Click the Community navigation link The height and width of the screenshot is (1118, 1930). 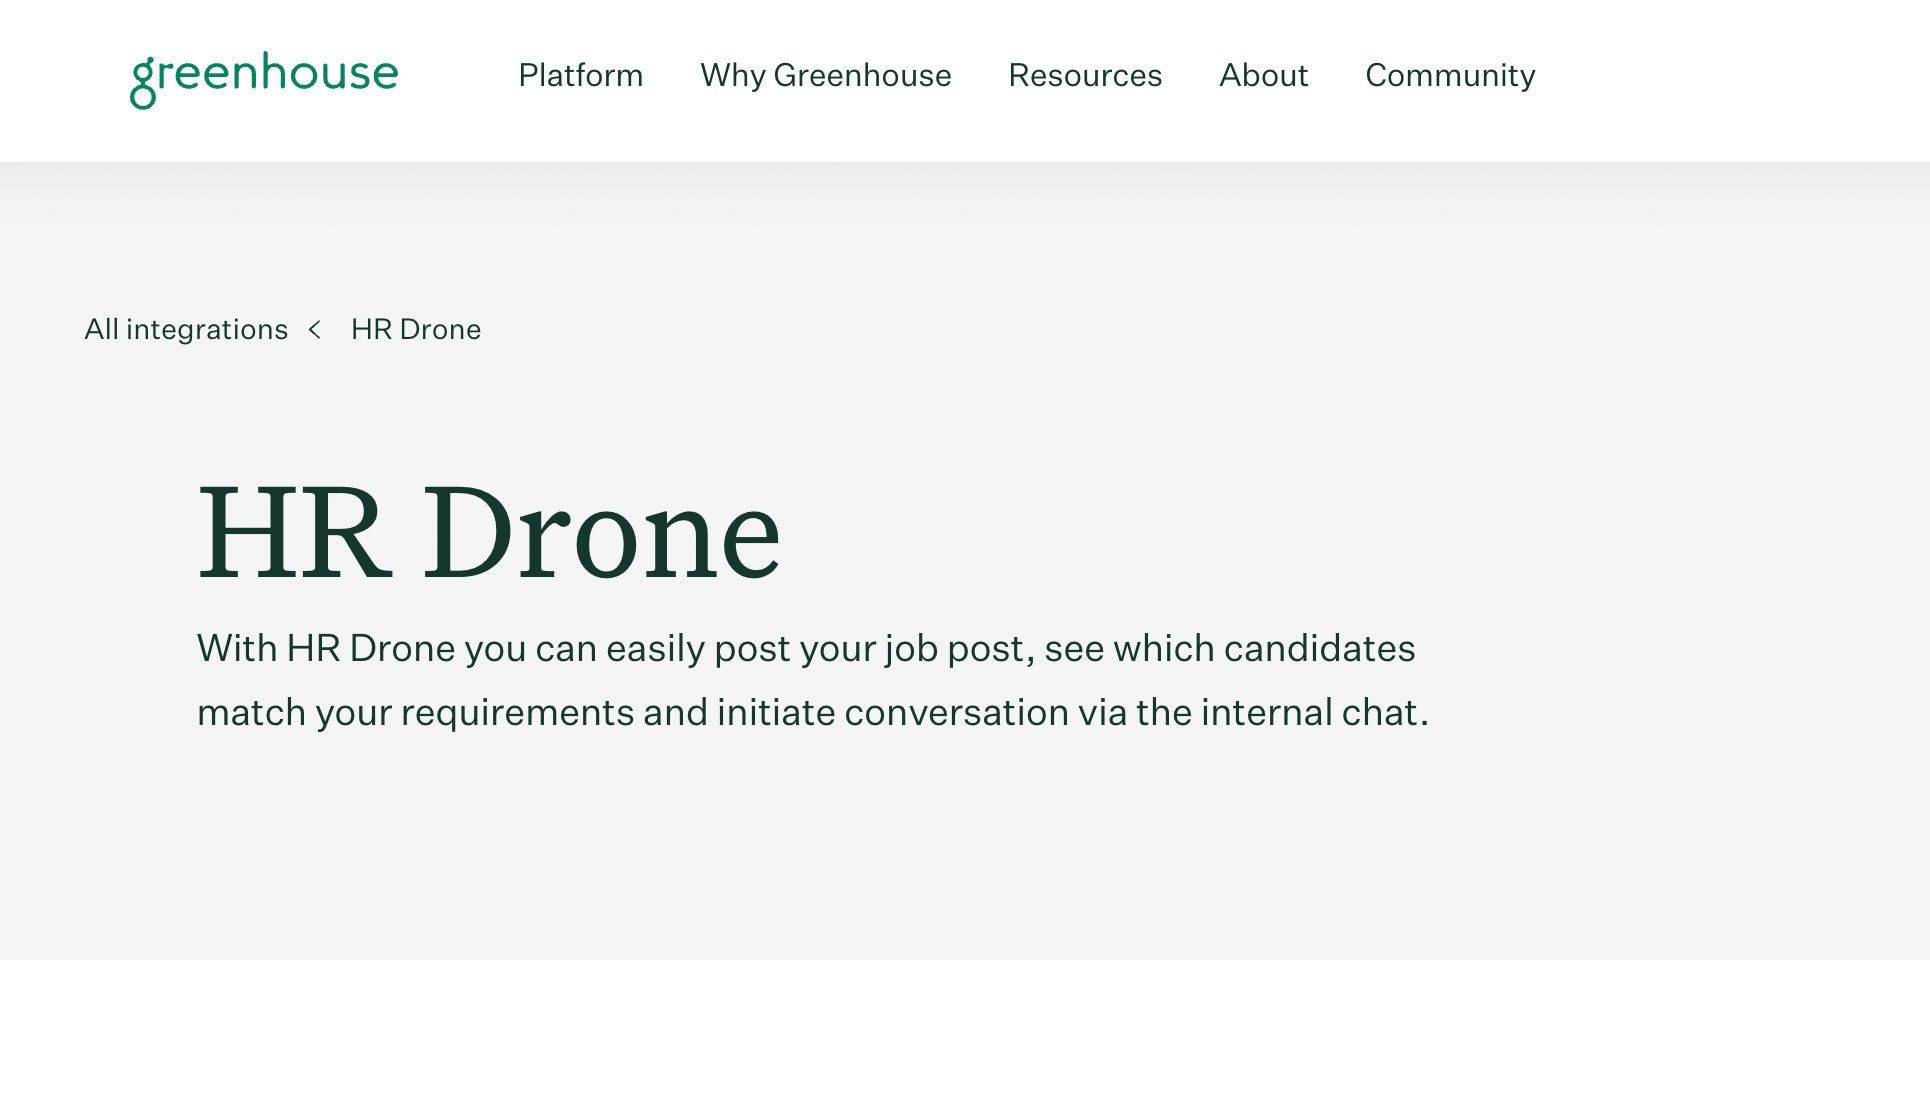pyautogui.click(x=1449, y=76)
